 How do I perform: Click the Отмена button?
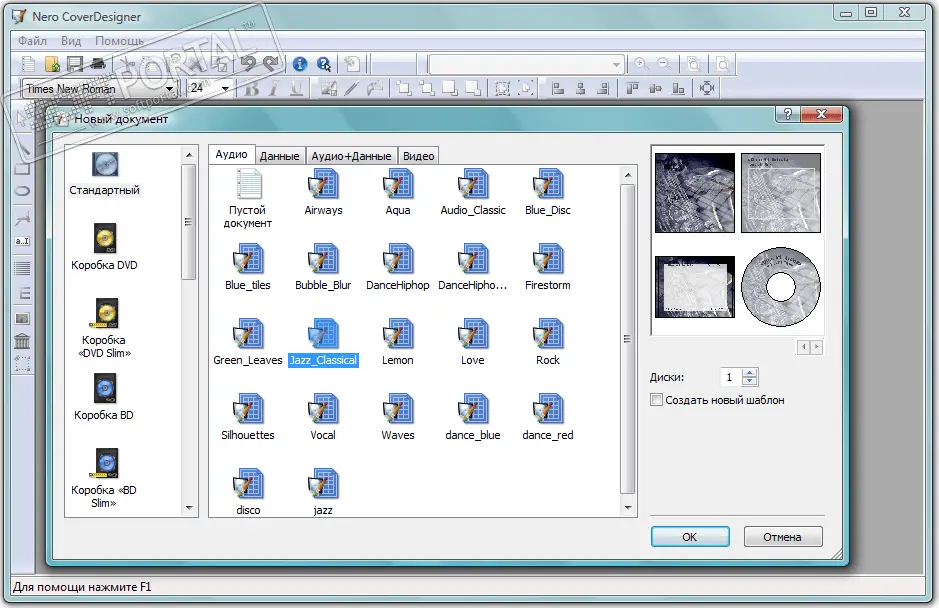point(782,537)
